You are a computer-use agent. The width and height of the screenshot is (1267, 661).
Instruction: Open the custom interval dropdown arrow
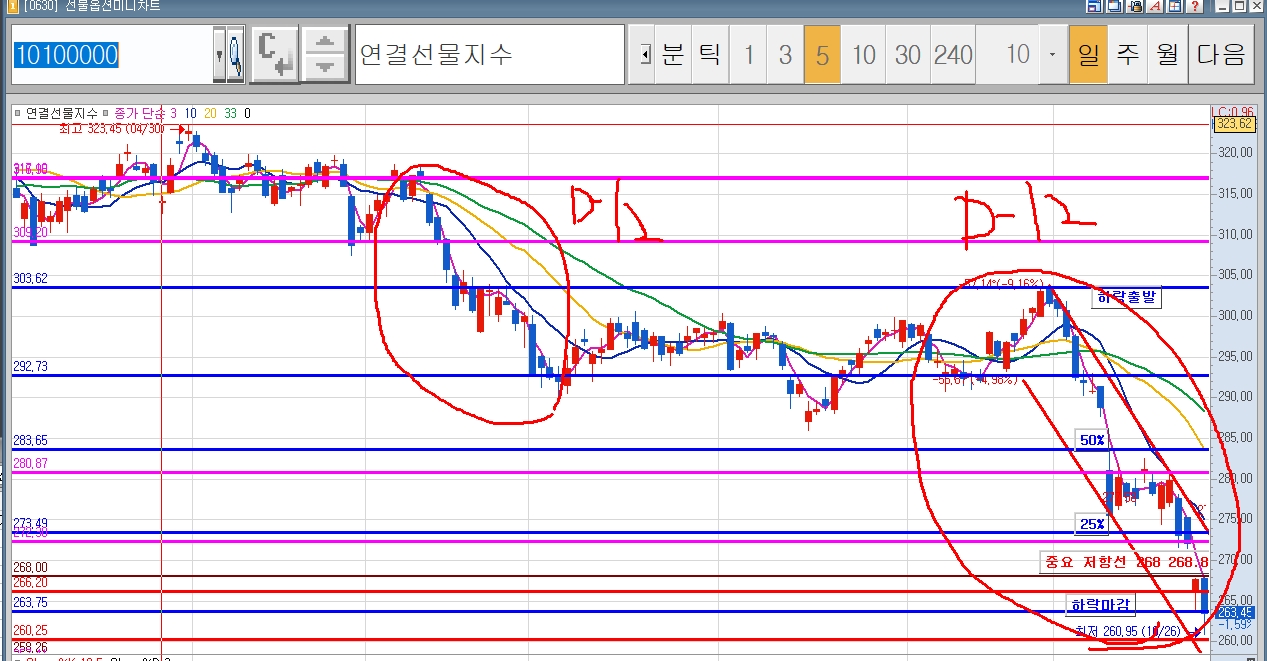tap(1051, 54)
